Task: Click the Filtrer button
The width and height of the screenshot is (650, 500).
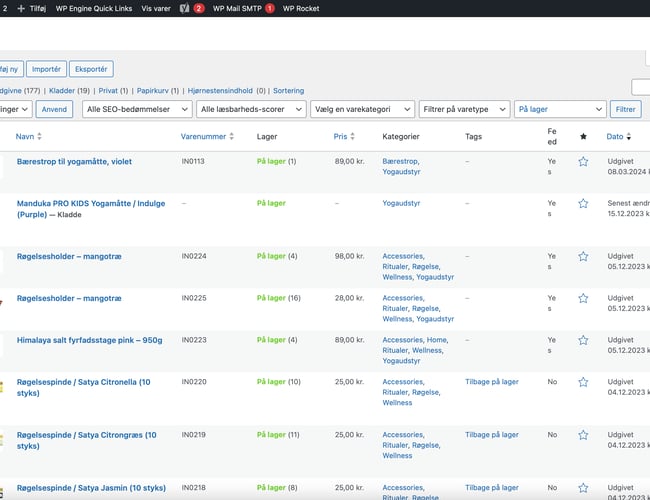Action: (x=625, y=109)
